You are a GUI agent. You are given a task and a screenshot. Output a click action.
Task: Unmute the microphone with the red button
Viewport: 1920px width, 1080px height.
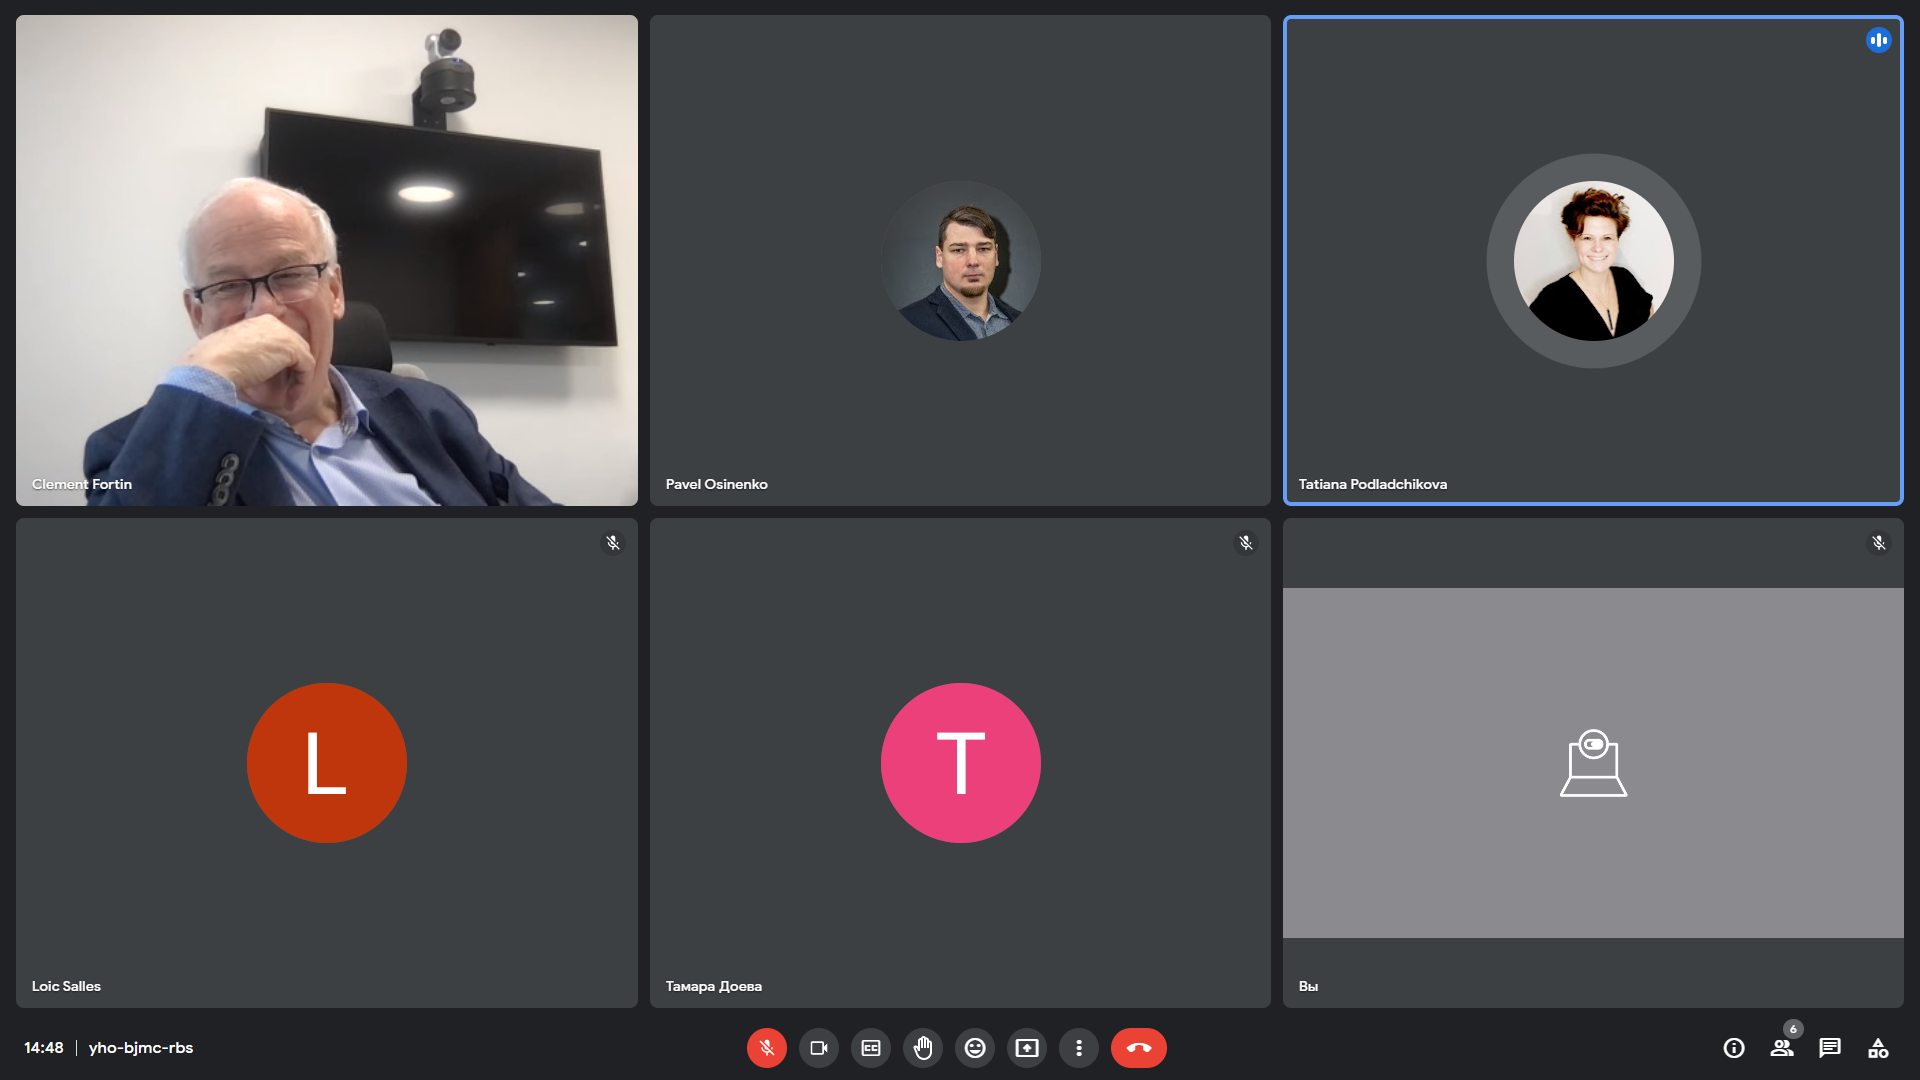[767, 1048]
